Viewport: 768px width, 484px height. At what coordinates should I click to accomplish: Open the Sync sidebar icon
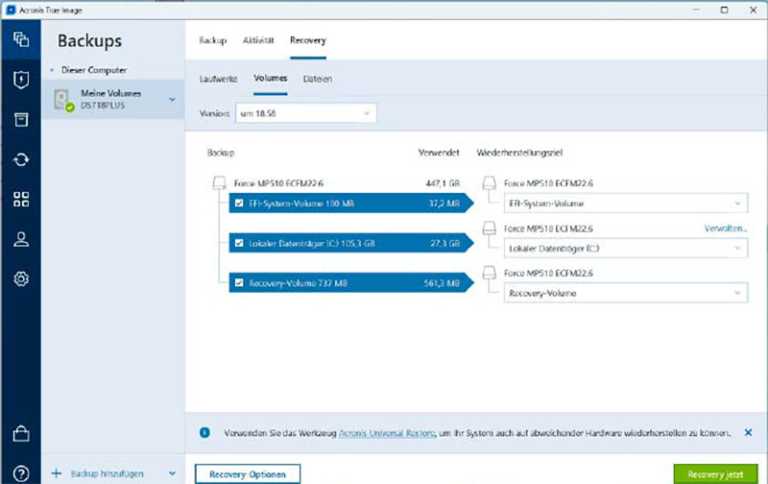click(x=21, y=160)
